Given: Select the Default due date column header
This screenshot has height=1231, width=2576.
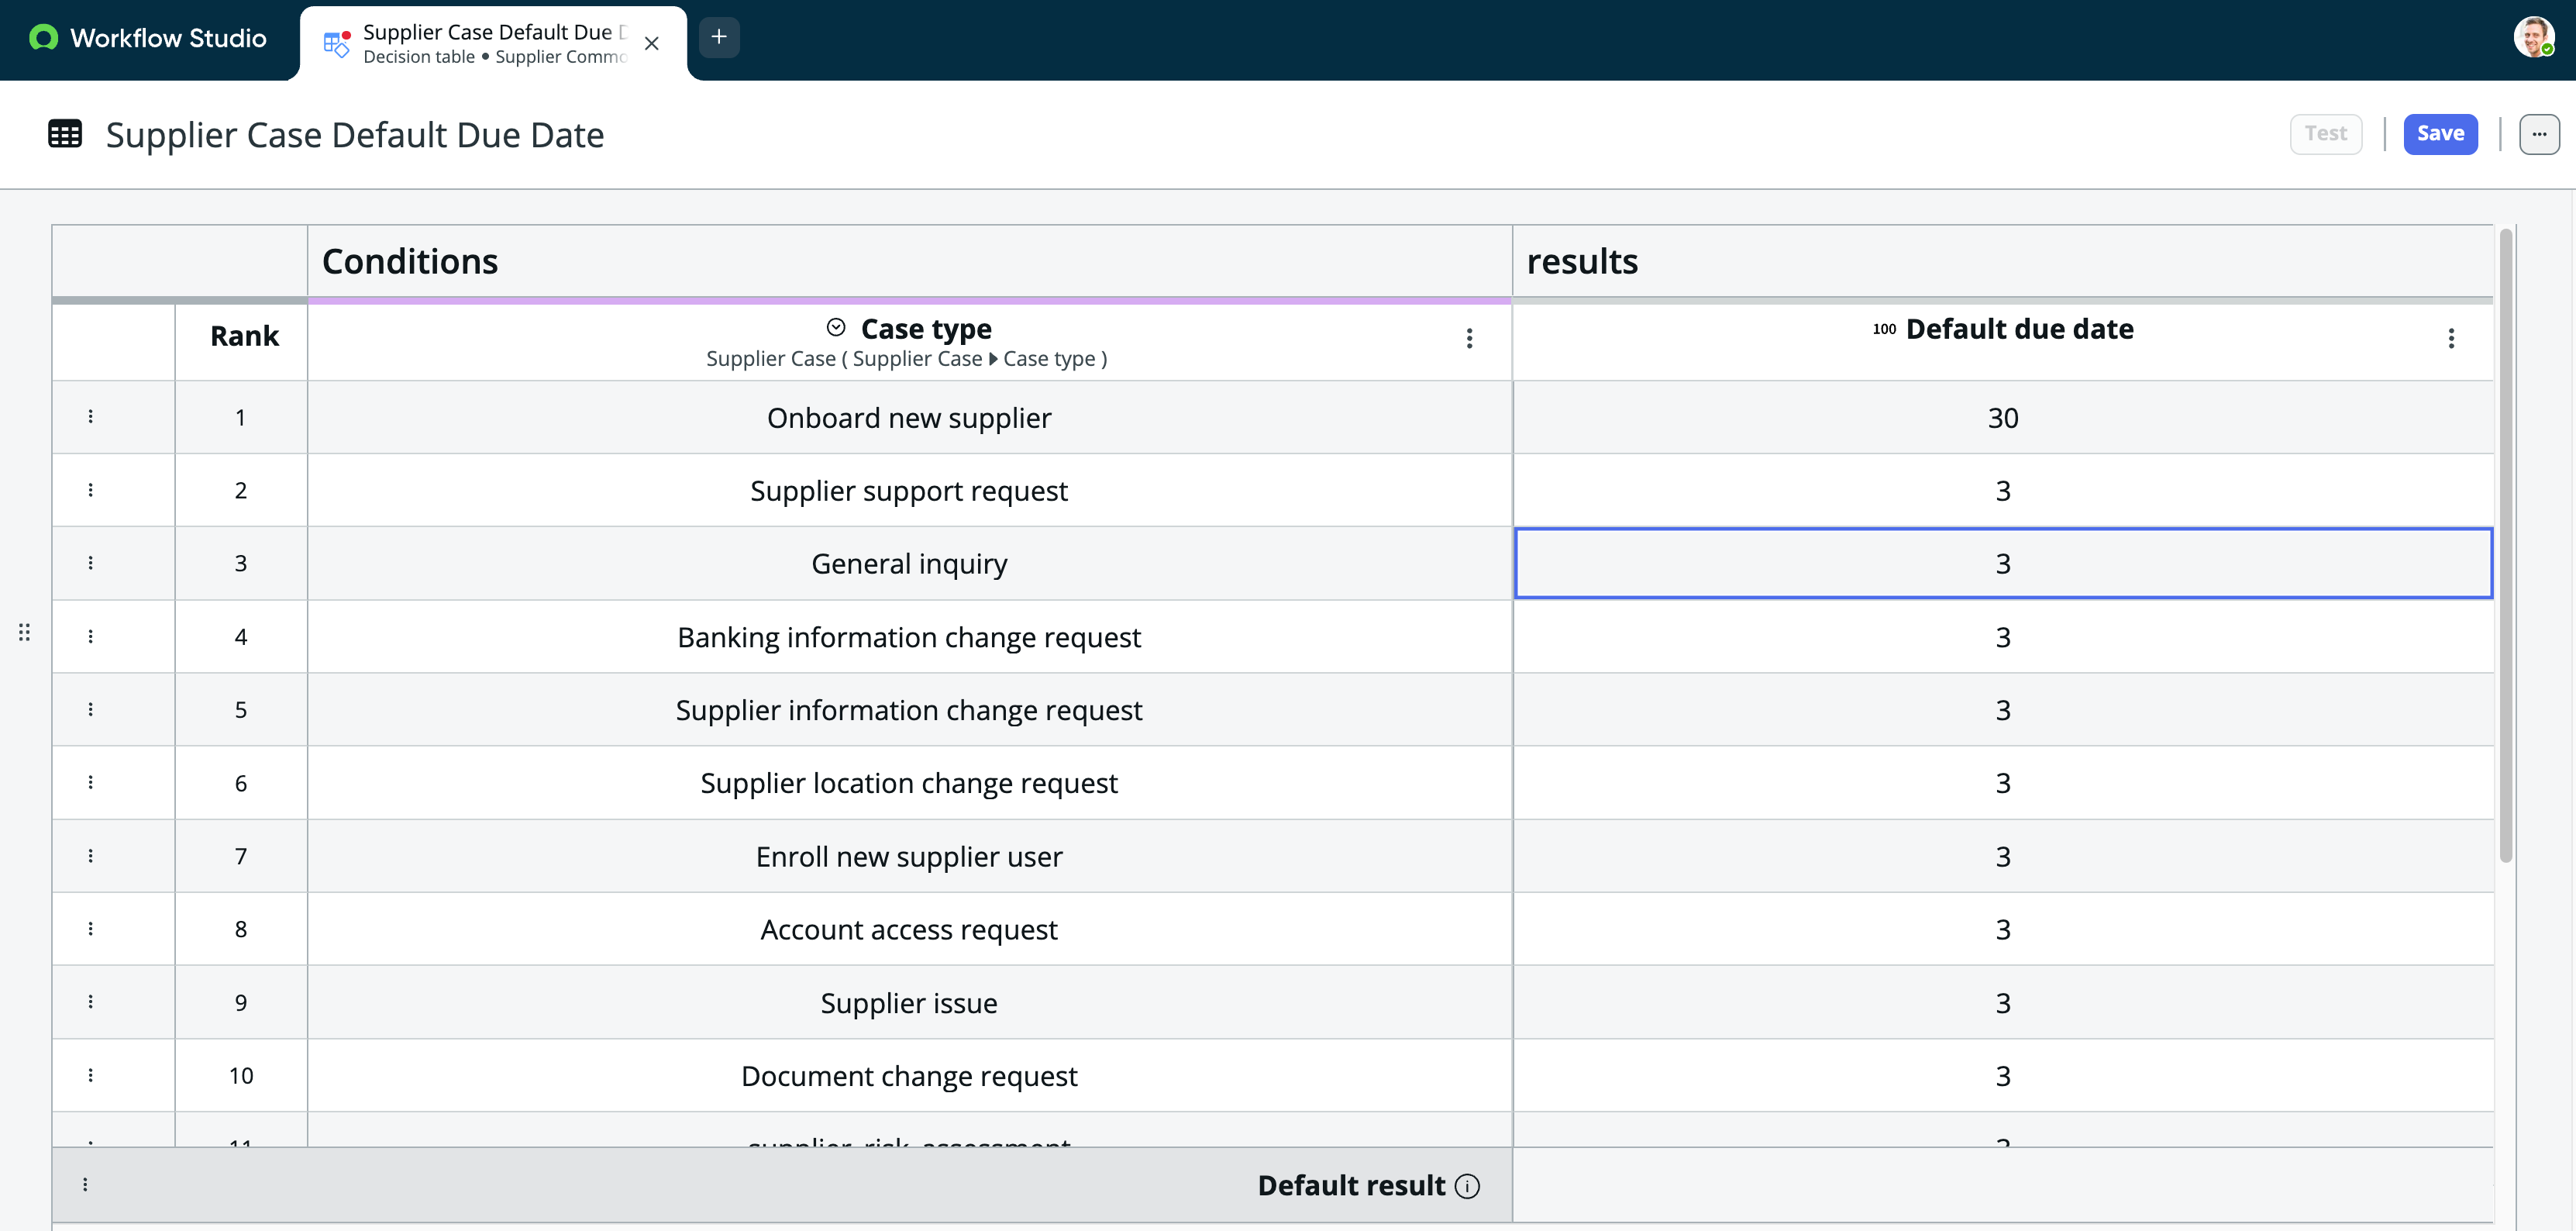Looking at the screenshot, I should point(2003,342).
